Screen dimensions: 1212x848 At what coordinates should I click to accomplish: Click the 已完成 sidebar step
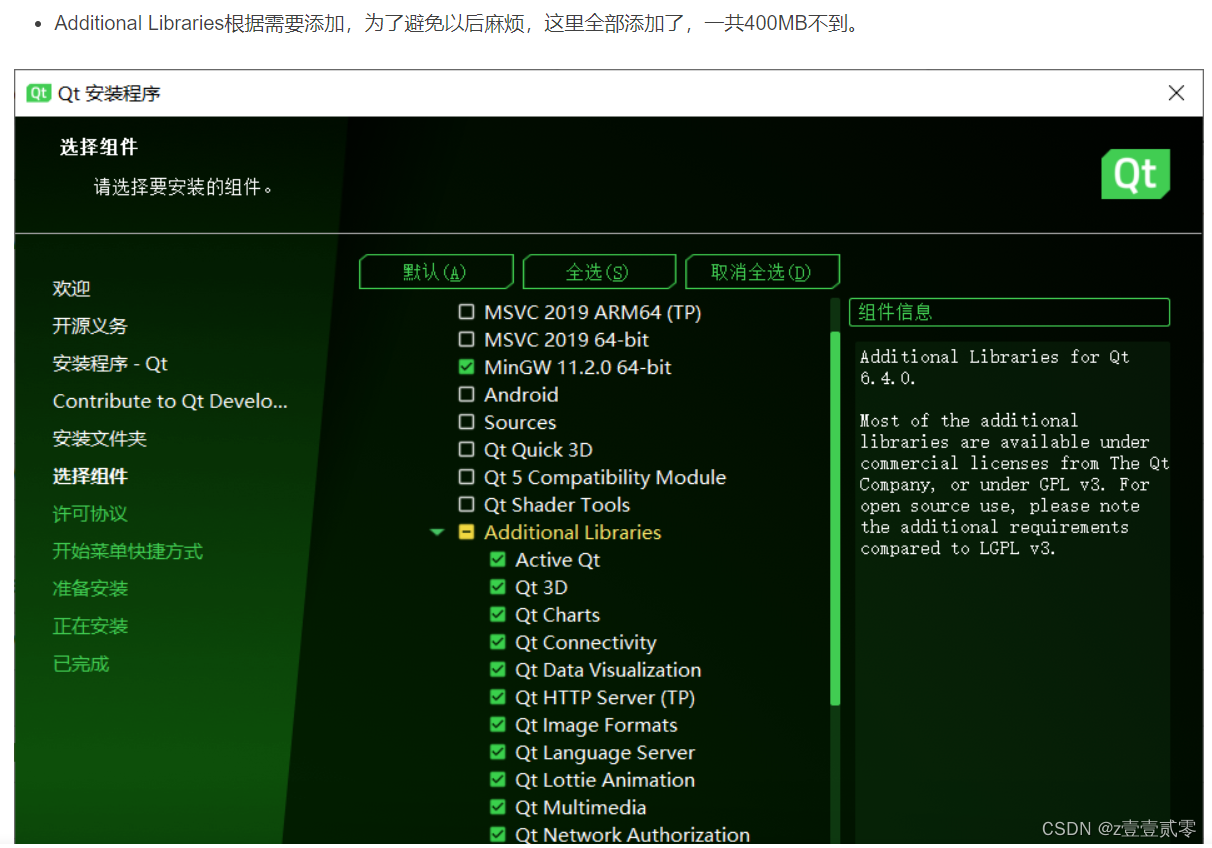click(x=81, y=664)
